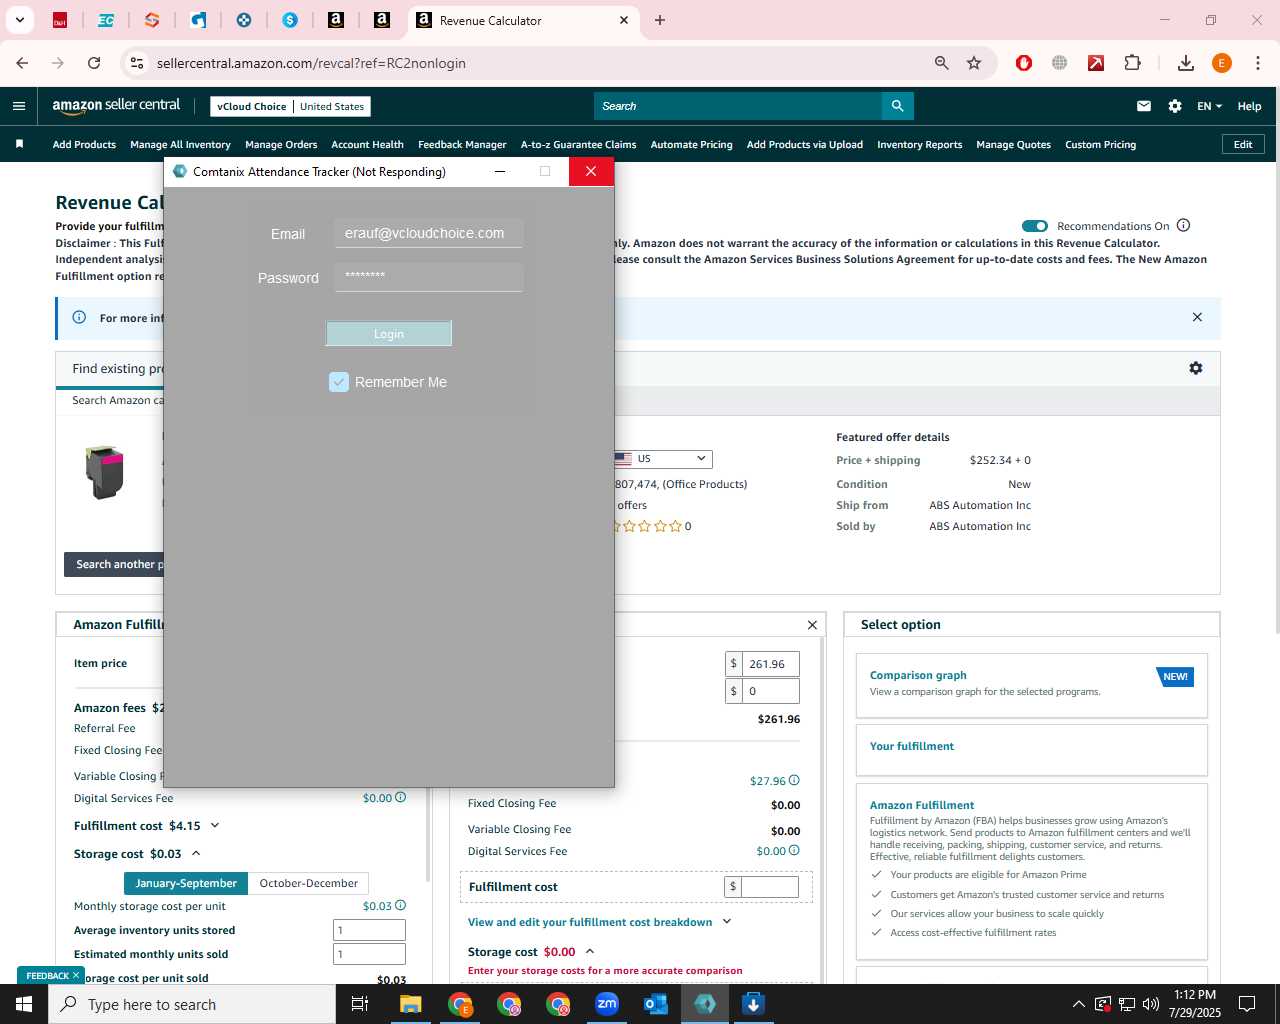Open the EN language dropdown

click(1209, 106)
